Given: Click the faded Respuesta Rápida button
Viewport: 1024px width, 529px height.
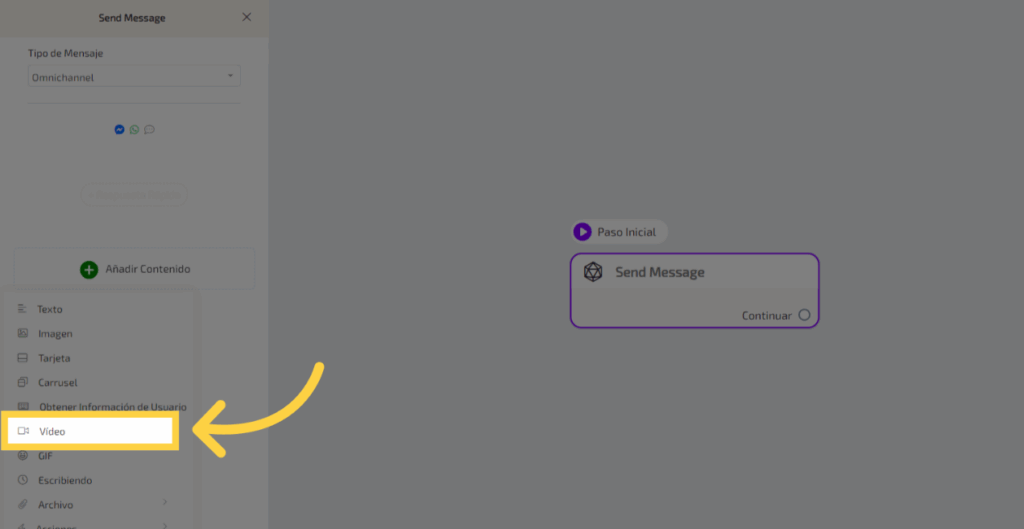Looking at the screenshot, I should [135, 195].
